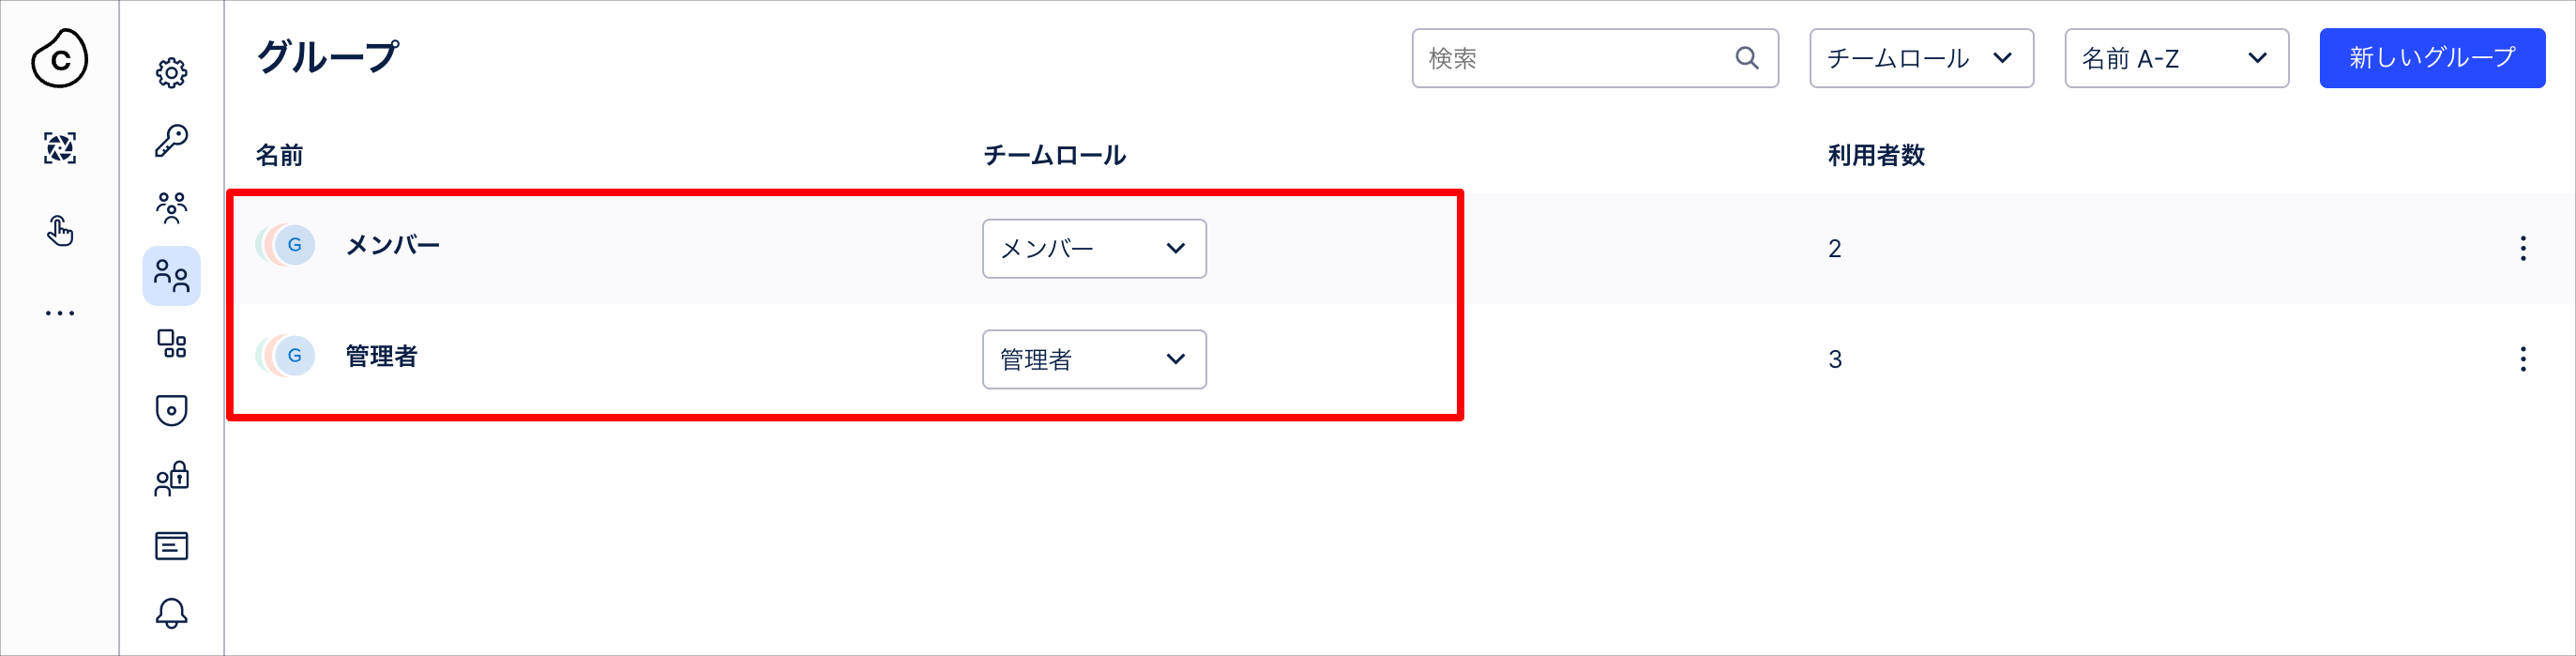This screenshot has height=656, width=2576.
Task: Click the logo icon at top left
Action: point(59,59)
